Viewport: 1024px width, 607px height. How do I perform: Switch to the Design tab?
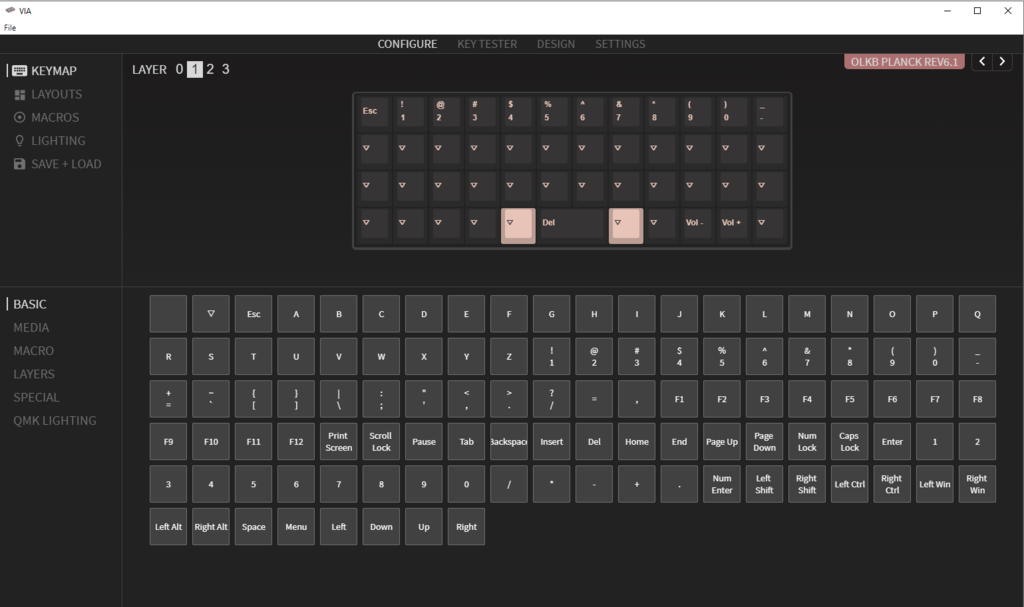click(x=556, y=44)
